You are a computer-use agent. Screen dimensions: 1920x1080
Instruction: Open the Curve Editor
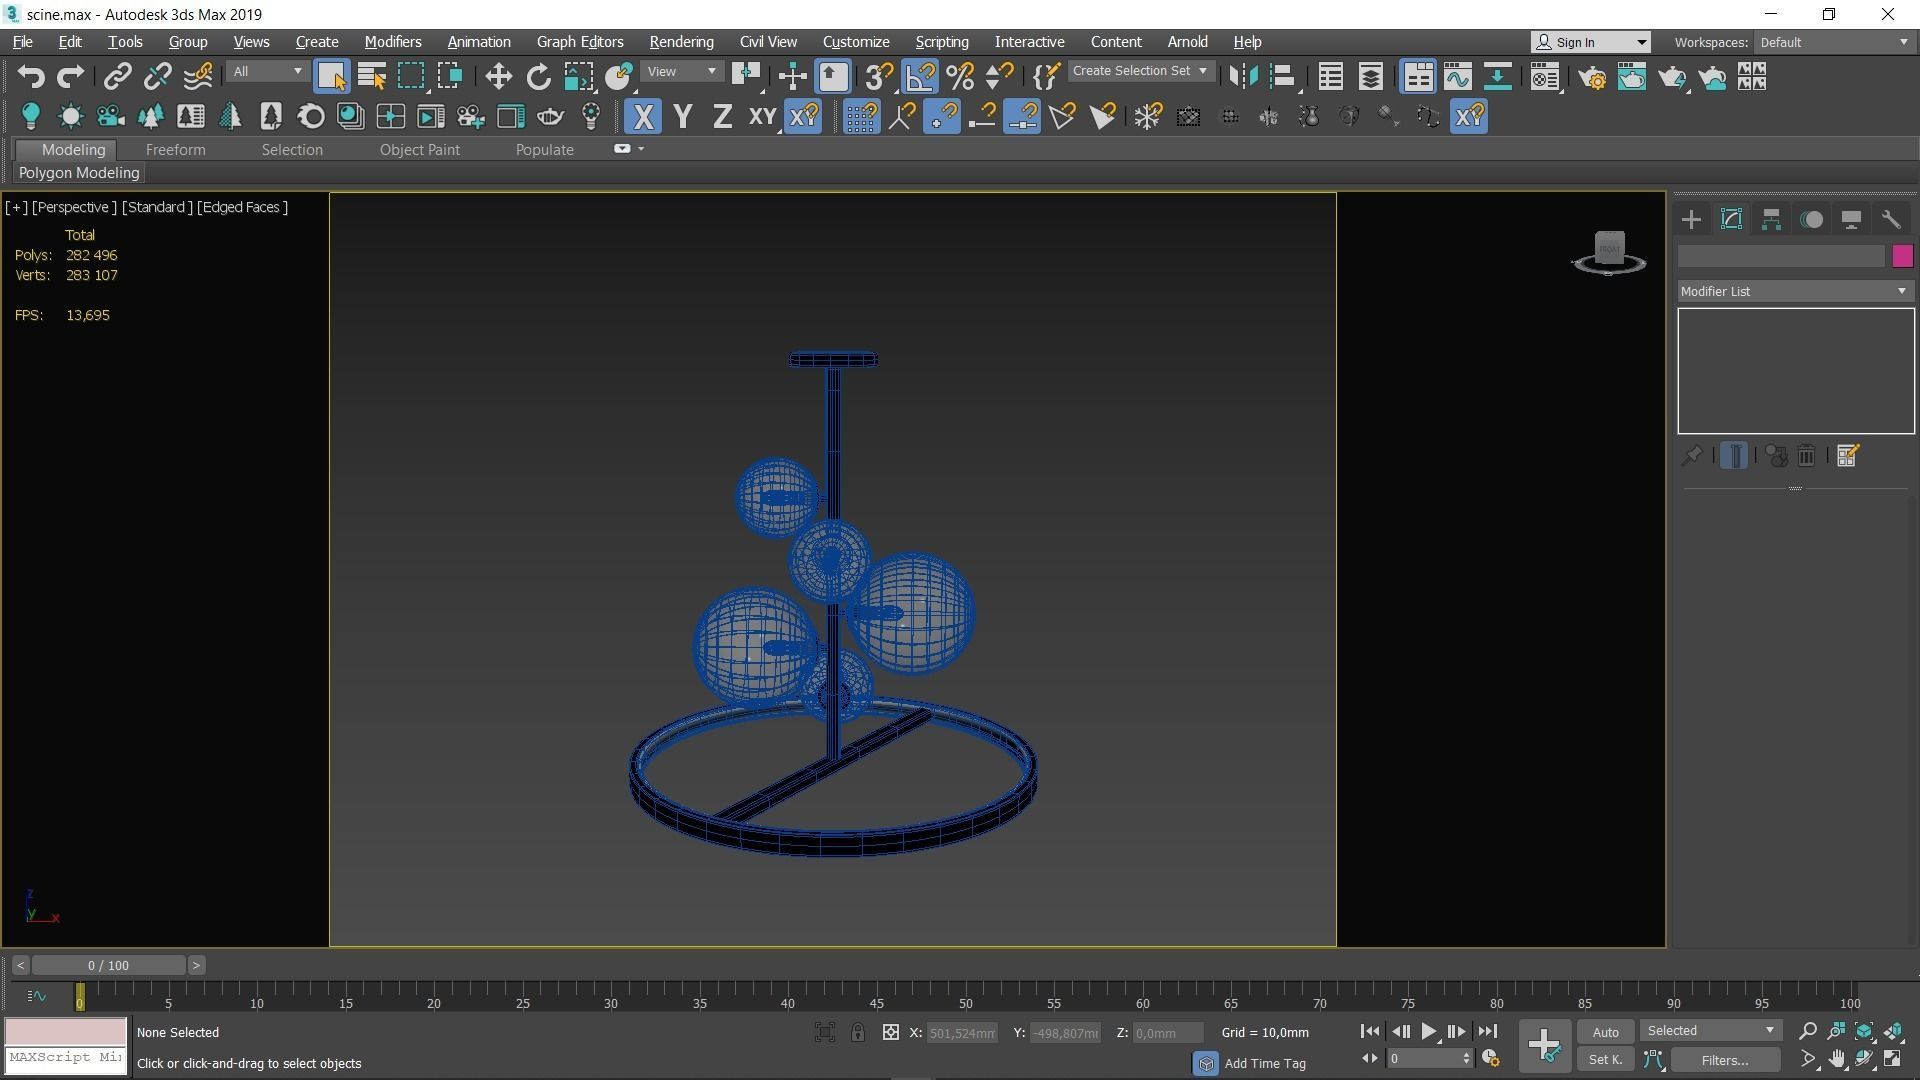pos(1457,77)
